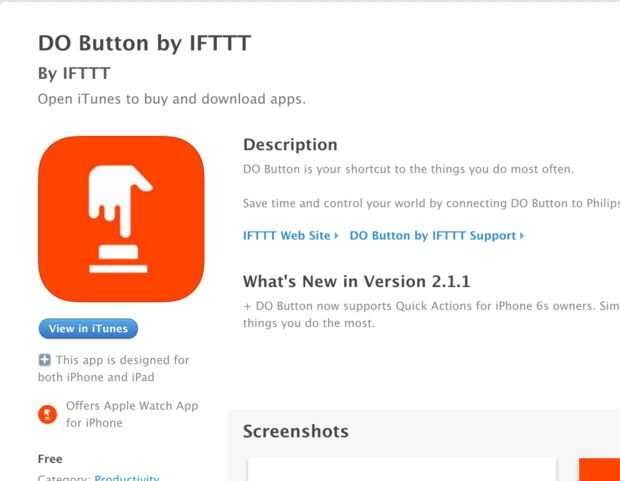Click the Free price label

click(x=50, y=459)
